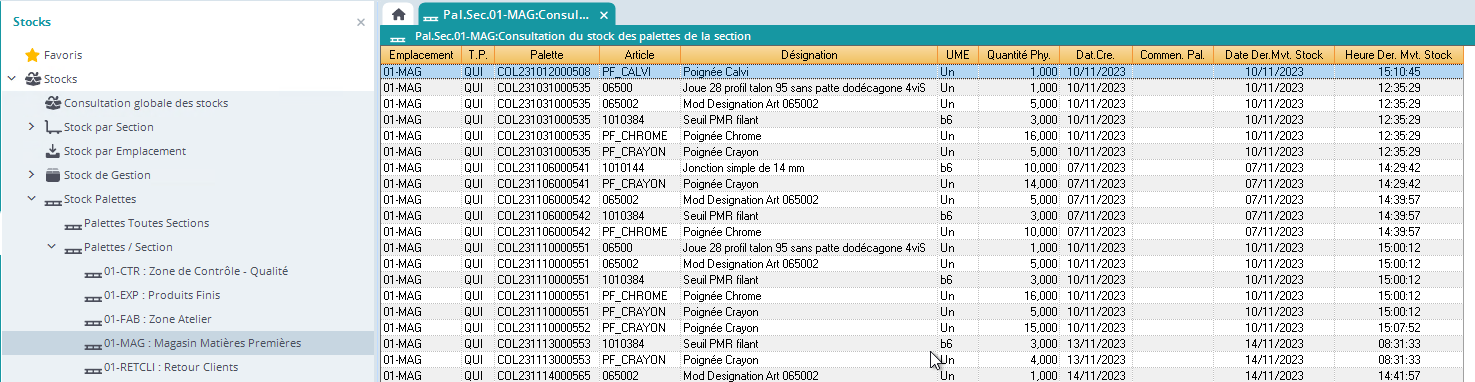Click the time cell 15:07:52
The image size is (1475, 382).
point(1398,328)
